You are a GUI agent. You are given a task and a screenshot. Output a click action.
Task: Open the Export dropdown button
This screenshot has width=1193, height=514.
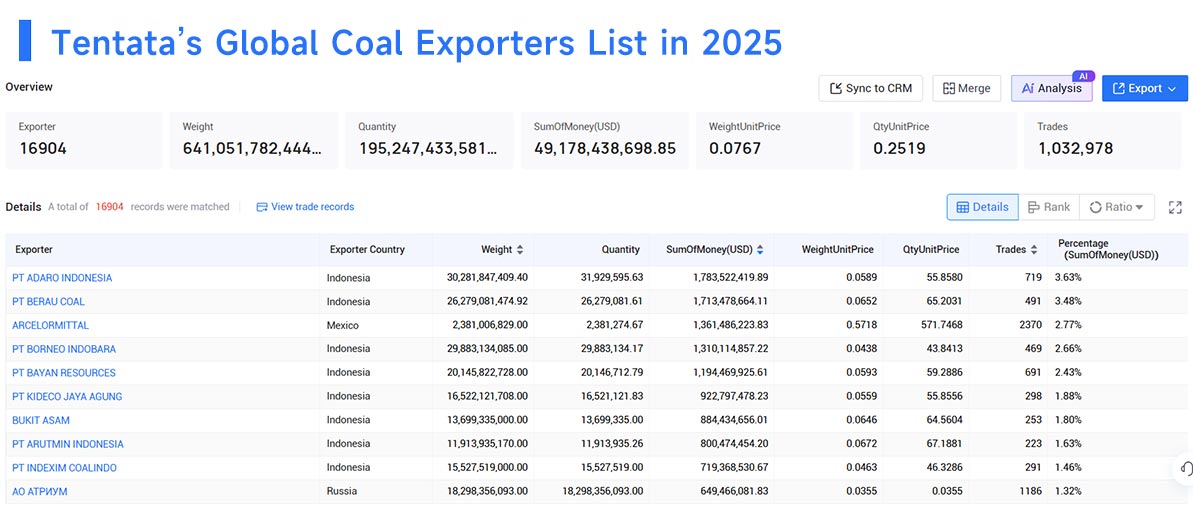point(1144,88)
